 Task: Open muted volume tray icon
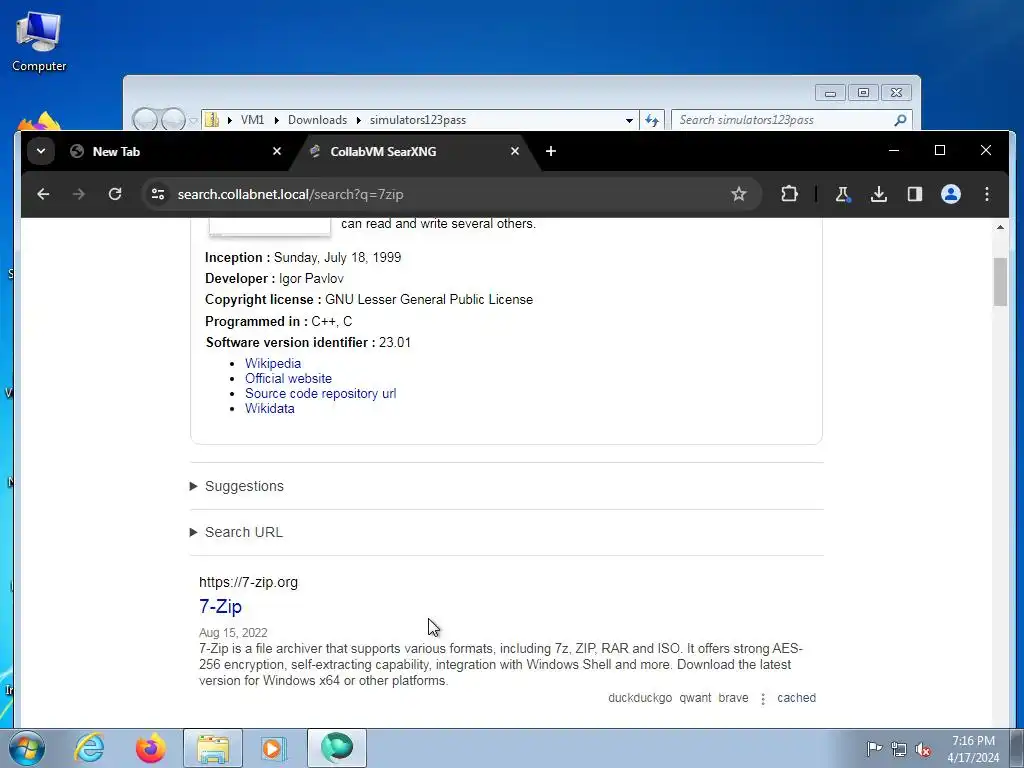pos(923,749)
